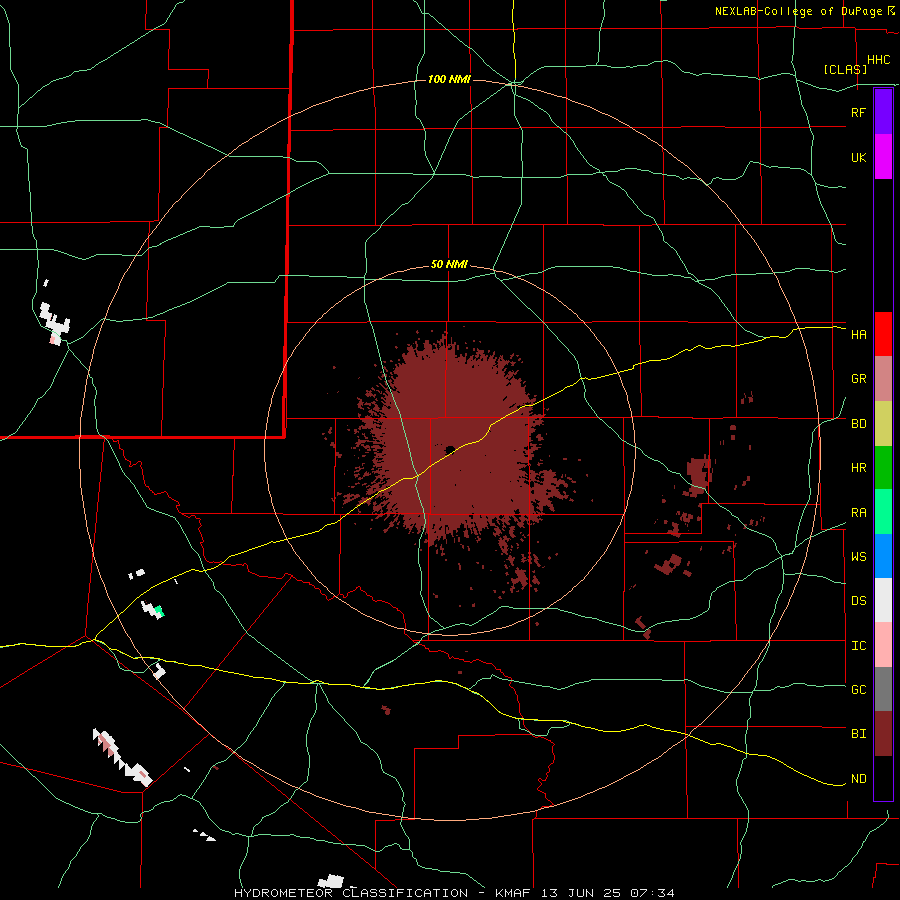Click the brown BI legend swatch

pos(883,734)
